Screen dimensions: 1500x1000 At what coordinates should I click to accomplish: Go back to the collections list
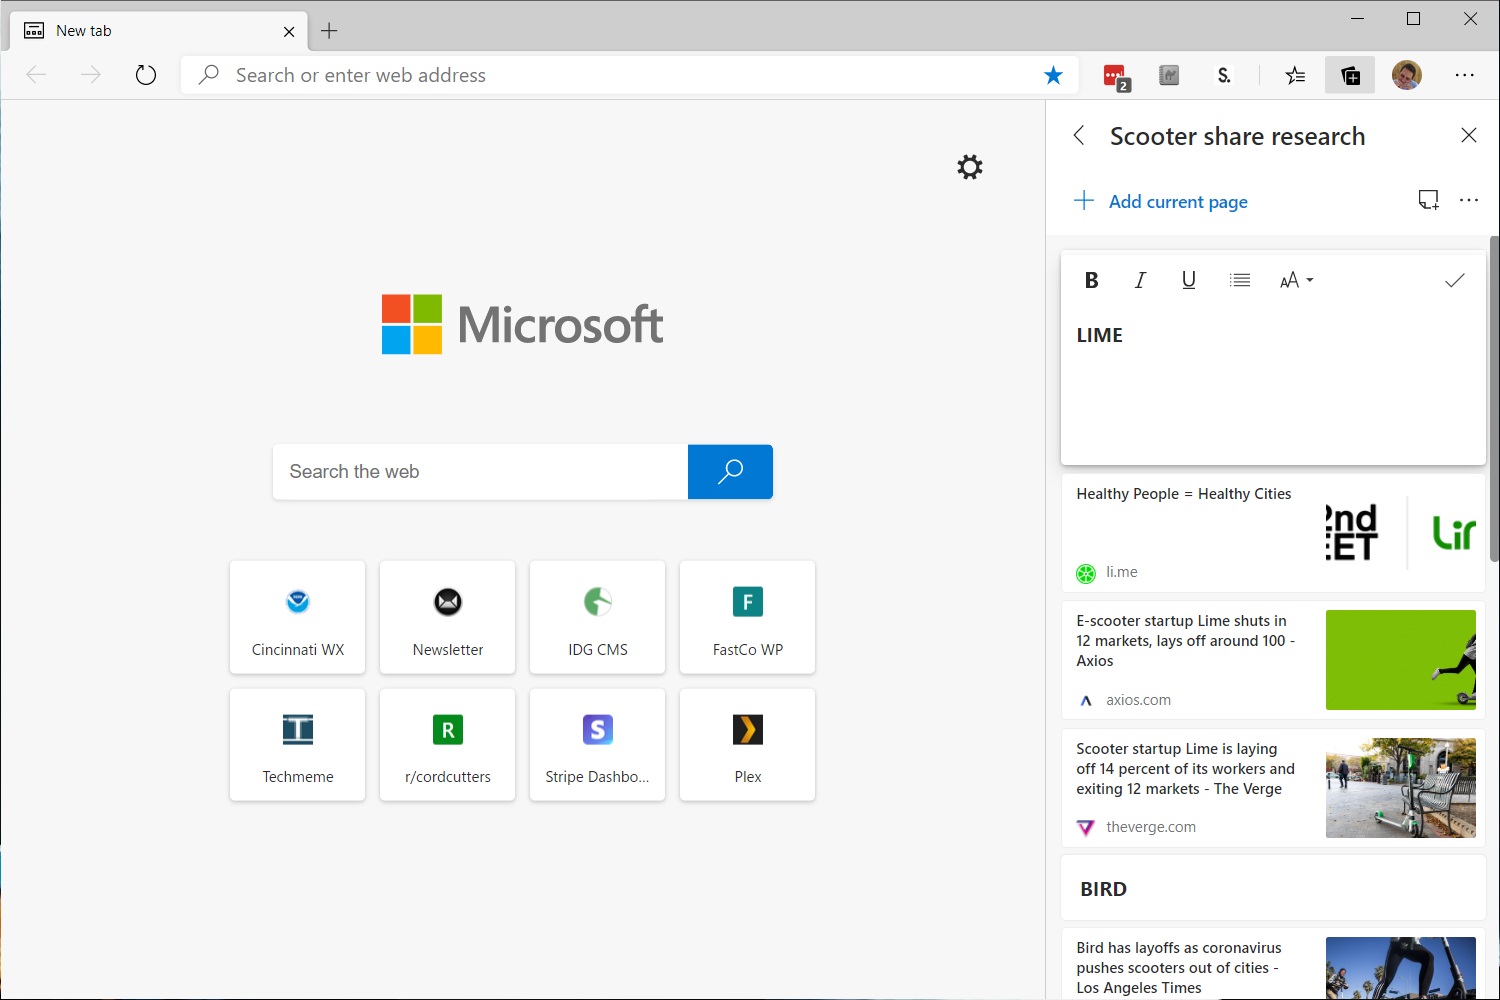(x=1079, y=136)
